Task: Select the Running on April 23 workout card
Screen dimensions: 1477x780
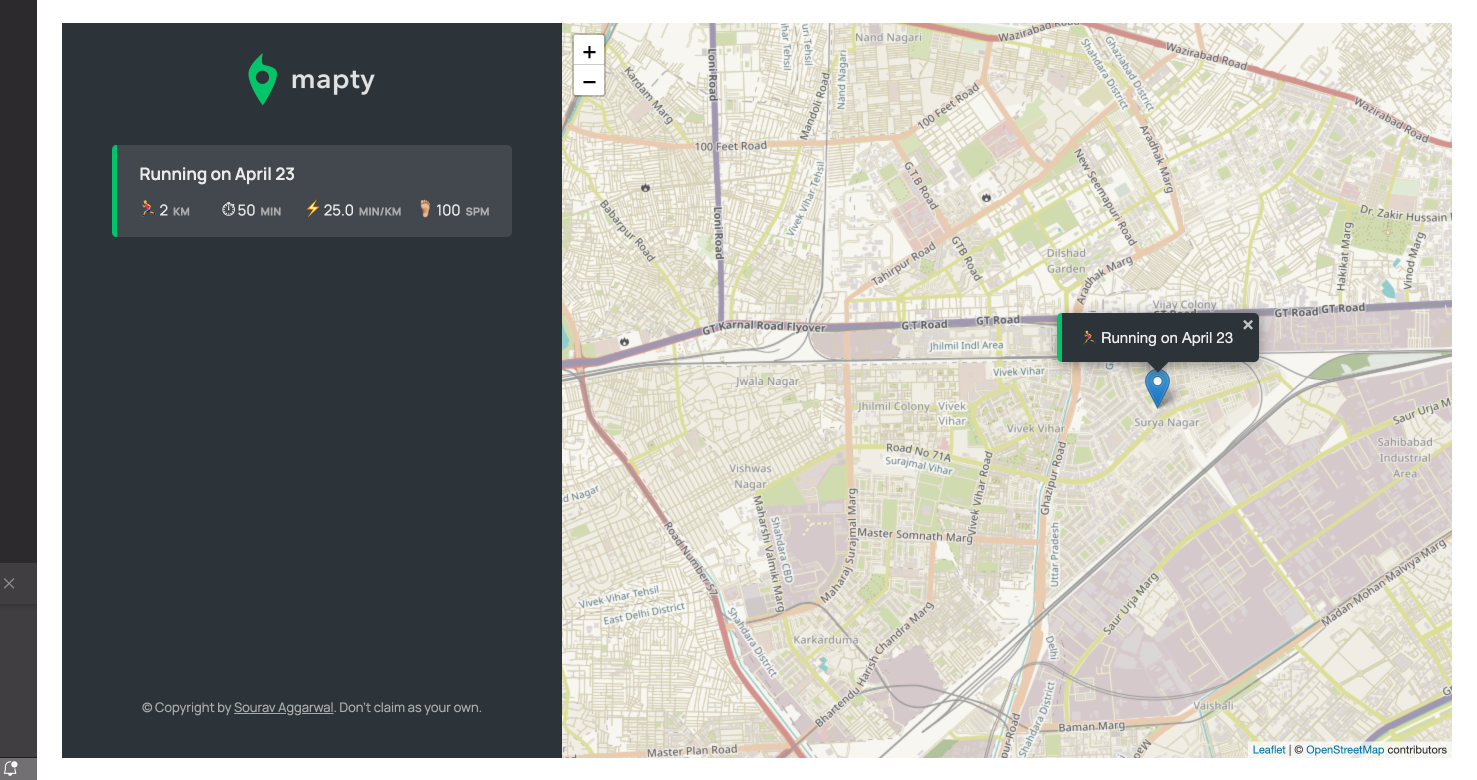Action: (x=312, y=191)
